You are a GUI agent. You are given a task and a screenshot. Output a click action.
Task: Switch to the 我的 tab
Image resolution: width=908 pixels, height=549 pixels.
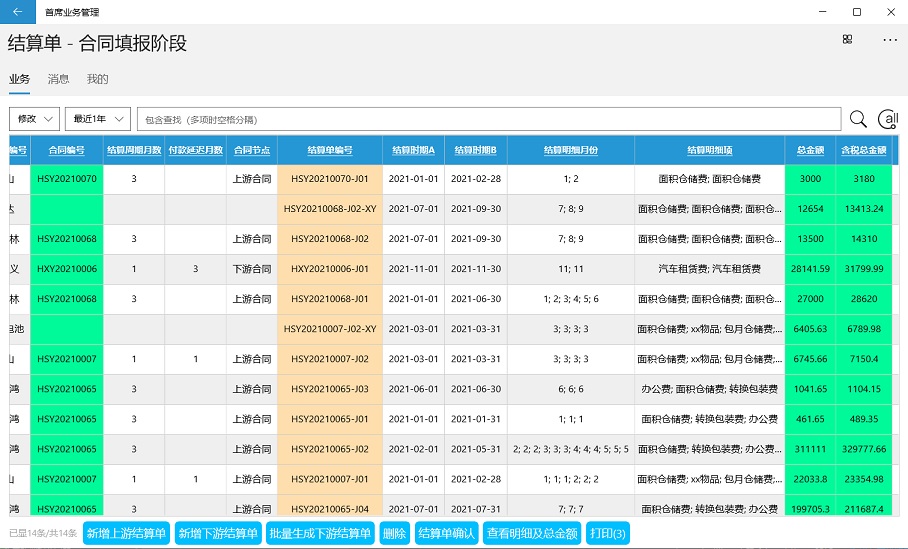[x=97, y=79]
